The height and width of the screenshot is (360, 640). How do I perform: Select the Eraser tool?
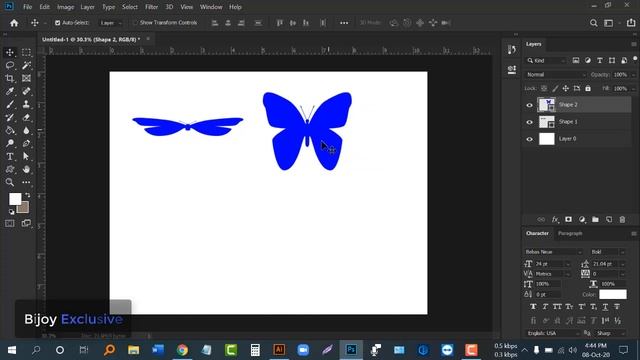pyautogui.click(x=26, y=118)
